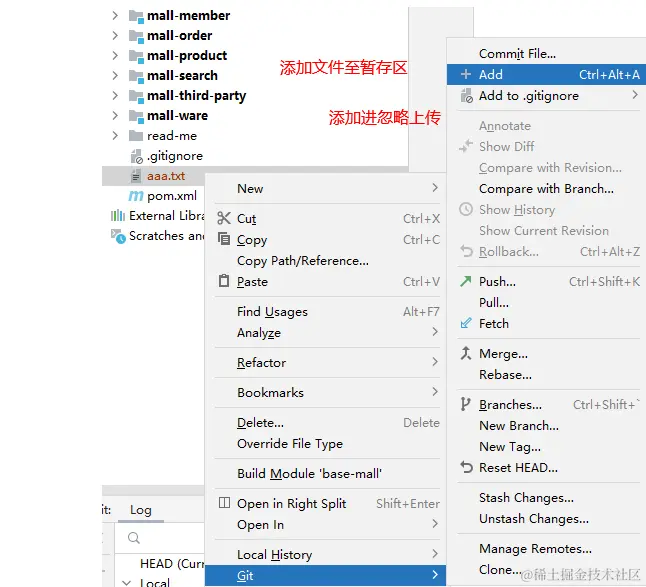This screenshot has height=587, width=646.
Task: Open the Refactor submenu
Action: 325,362
